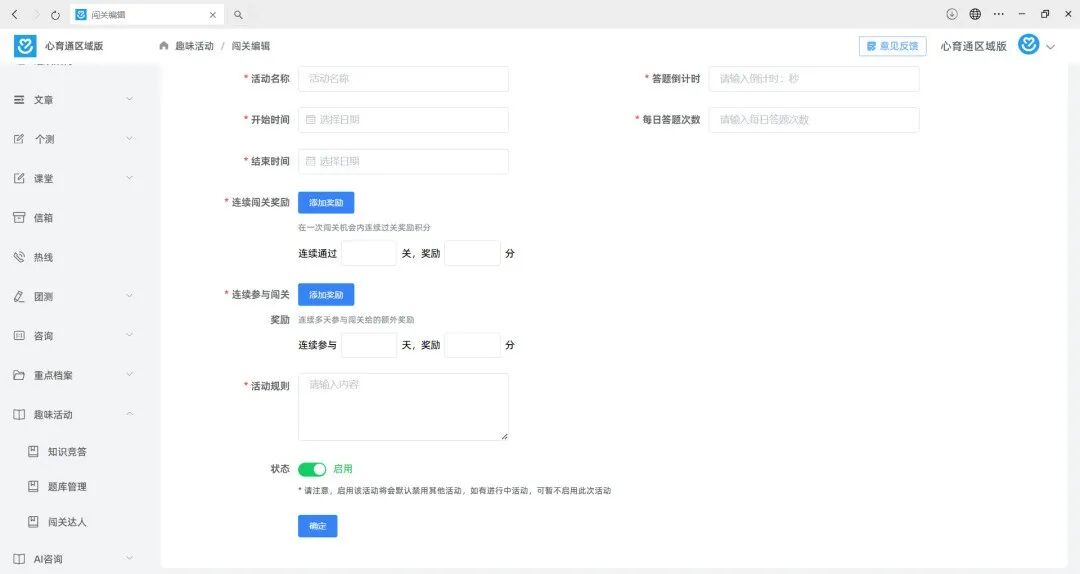Toggle the 状态 启用 switch

coord(312,469)
